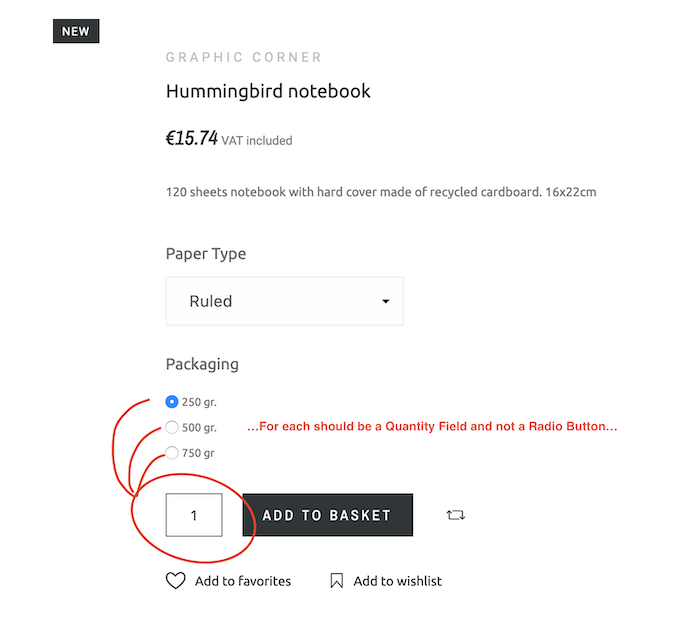Focus the quantity input field

click(194, 516)
